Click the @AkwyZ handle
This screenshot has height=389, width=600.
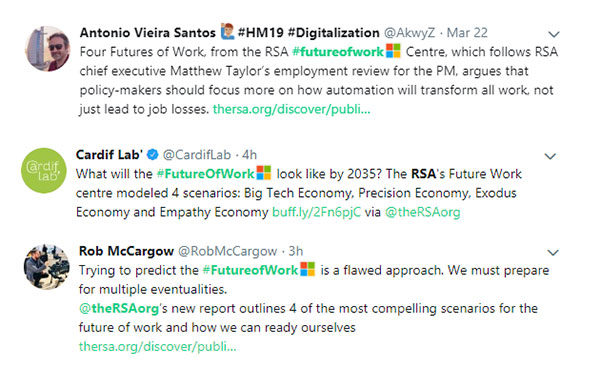pos(409,33)
